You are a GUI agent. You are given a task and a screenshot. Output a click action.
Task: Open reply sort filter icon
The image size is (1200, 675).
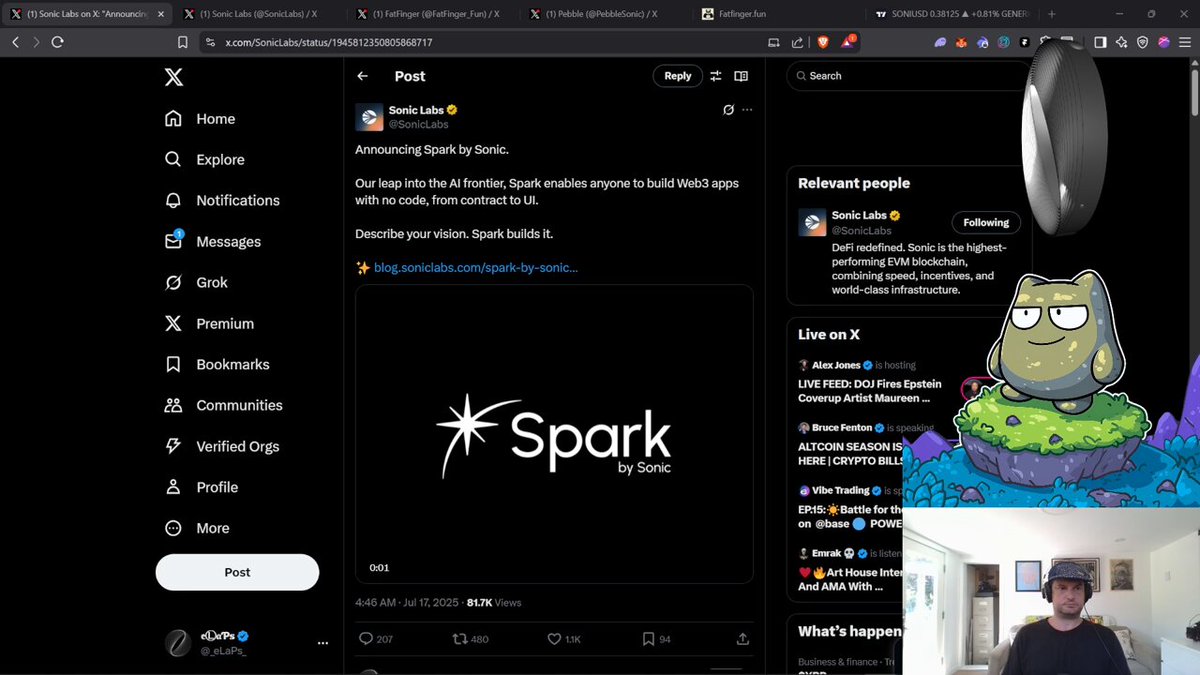point(716,76)
